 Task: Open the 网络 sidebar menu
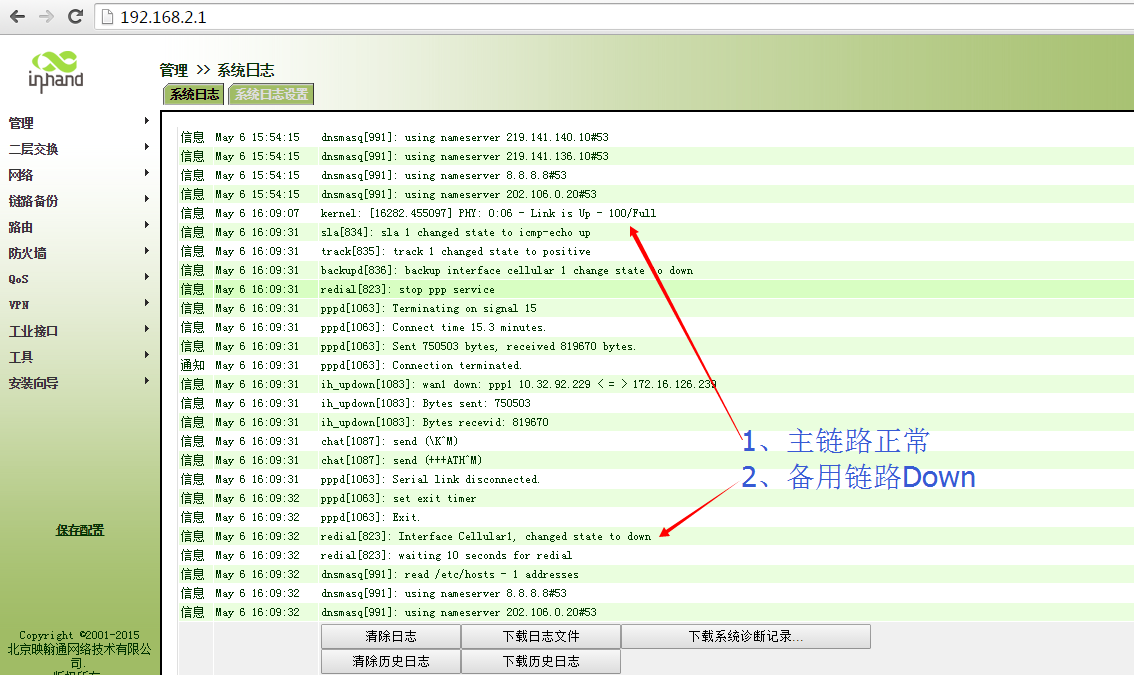pos(22,175)
